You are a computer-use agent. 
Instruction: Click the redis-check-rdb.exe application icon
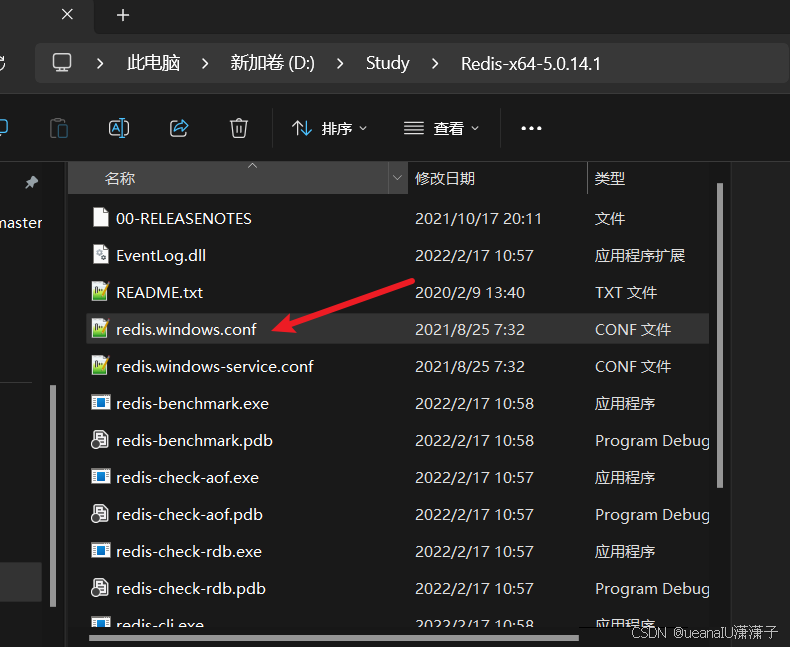pyautogui.click(x=101, y=551)
